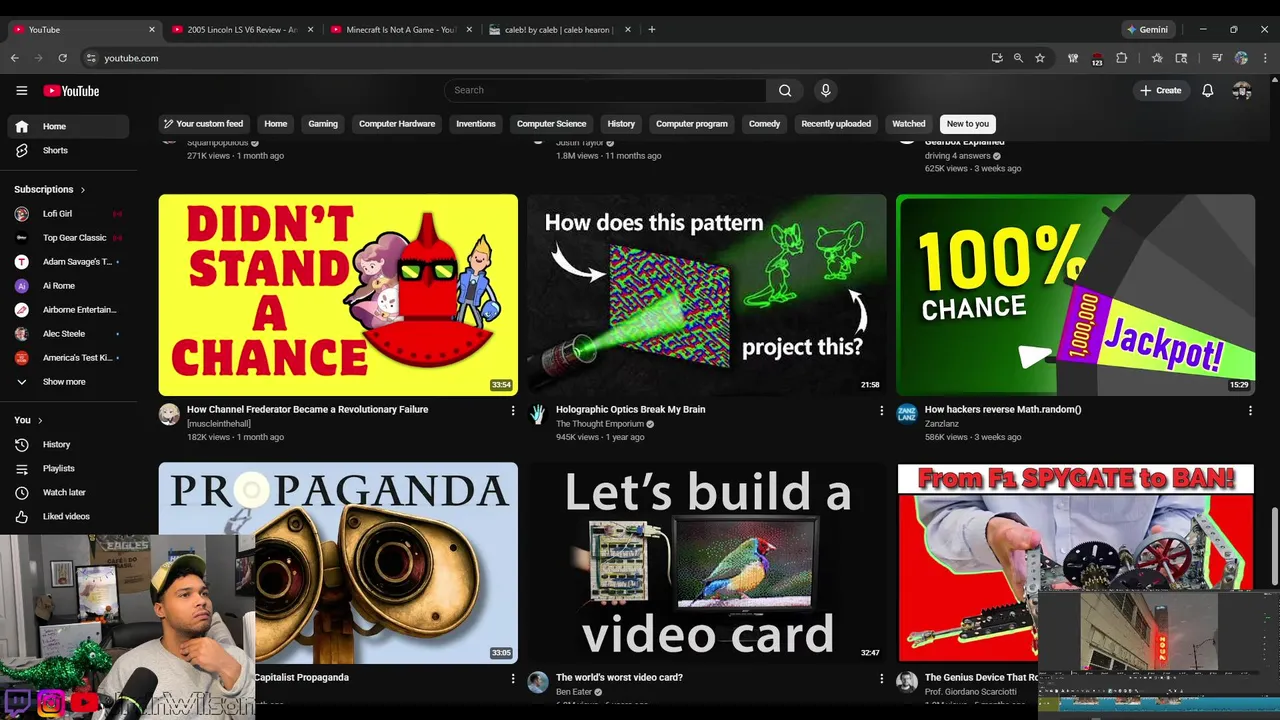Screen dimensions: 1280x720
Task: Open the media control icon in Chrome toolbar
Action: pos(1217,58)
